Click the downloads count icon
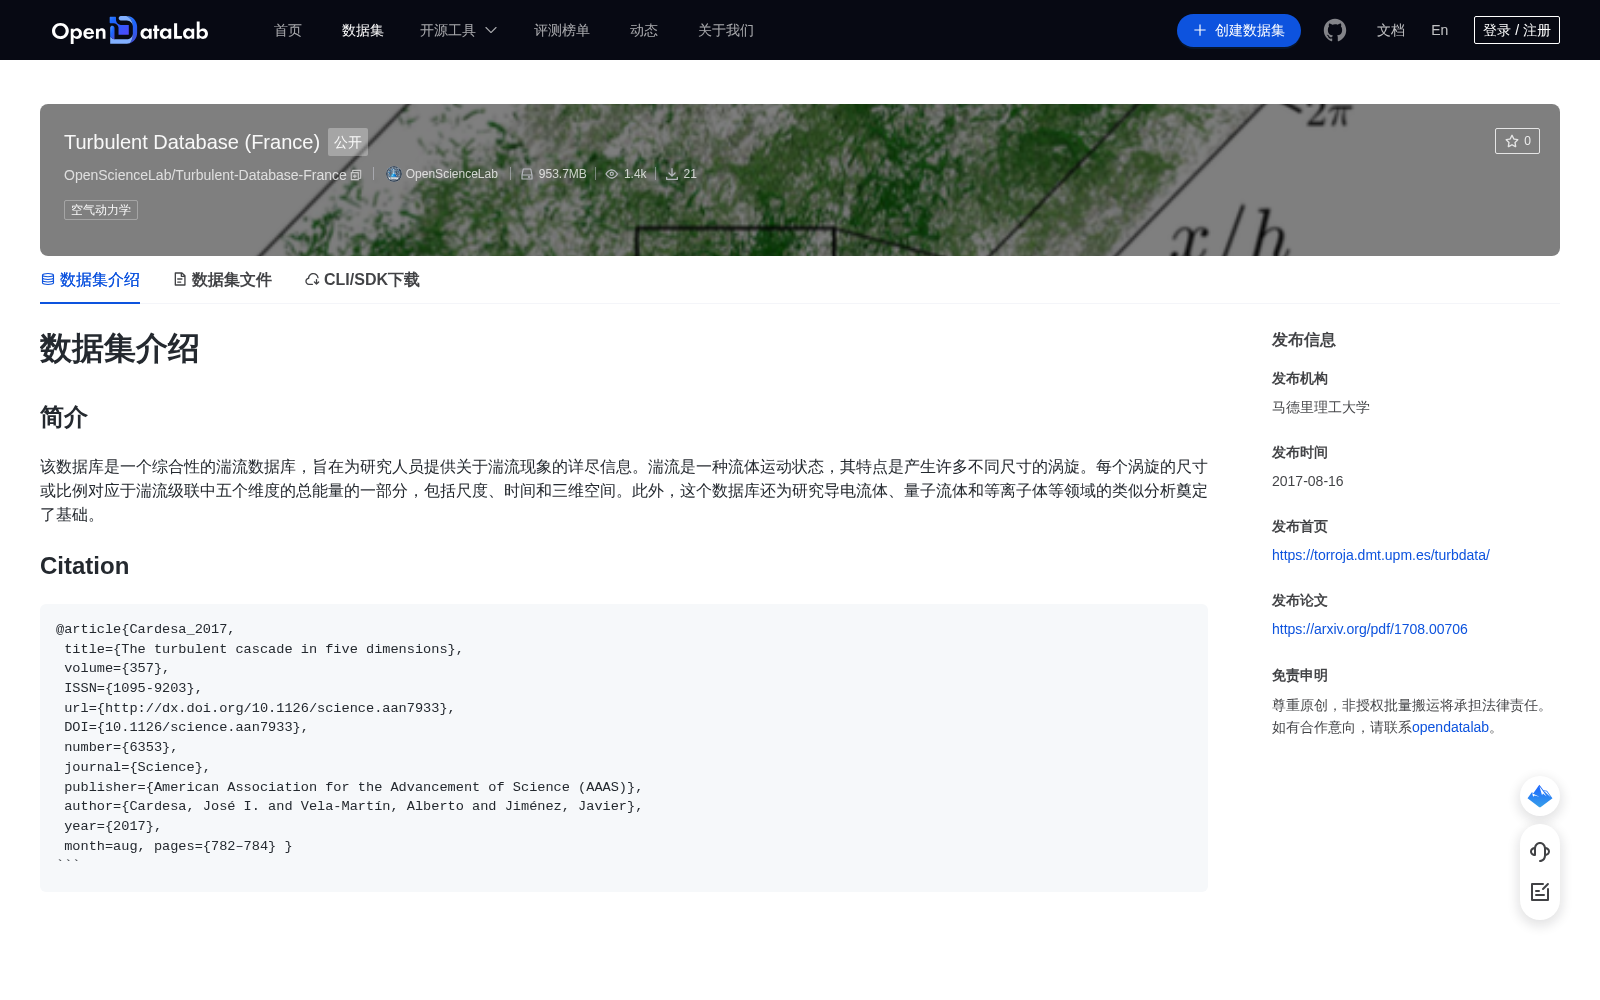 (672, 174)
